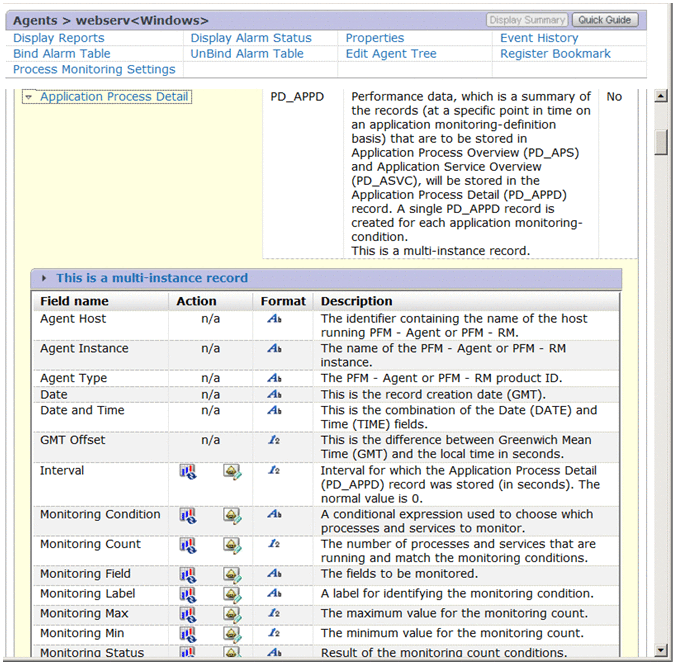The width and height of the screenshot is (676, 665).
Task: Select Process Monitoring Settings
Action: point(94,70)
